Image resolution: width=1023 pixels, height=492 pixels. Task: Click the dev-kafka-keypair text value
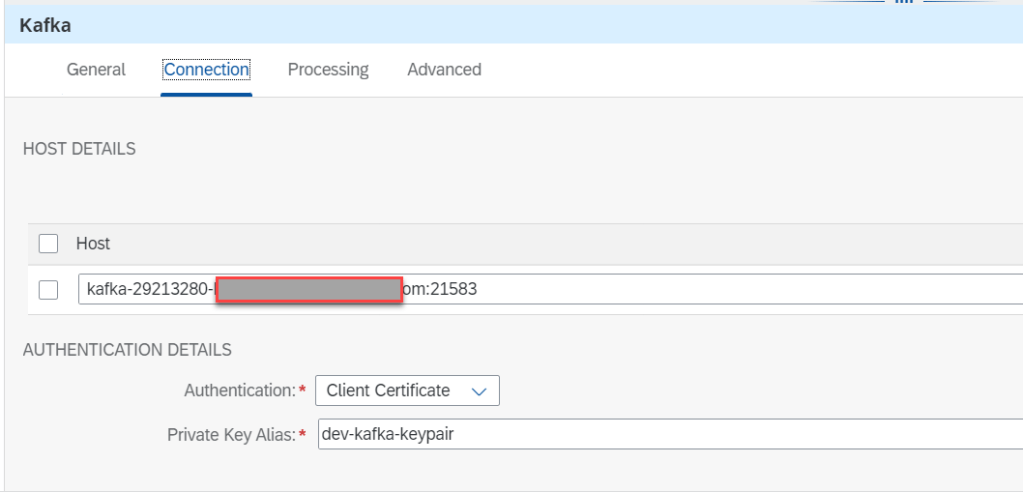pyautogui.click(x=383, y=435)
